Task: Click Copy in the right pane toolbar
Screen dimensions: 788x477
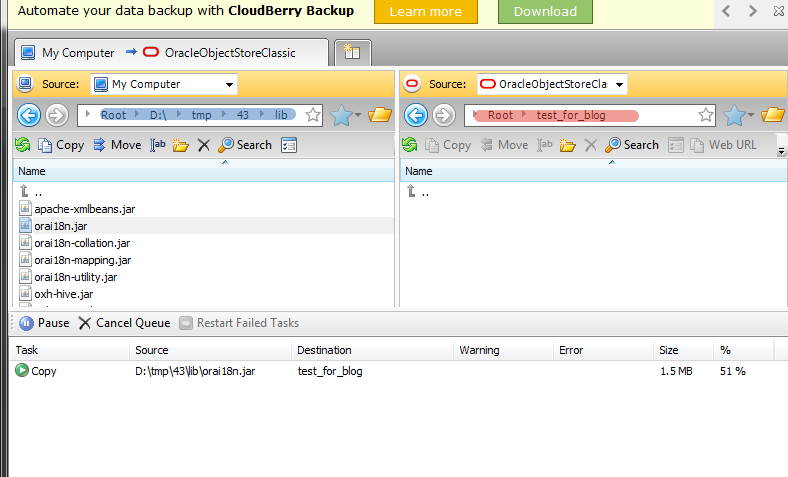Action: pyautogui.click(x=448, y=145)
